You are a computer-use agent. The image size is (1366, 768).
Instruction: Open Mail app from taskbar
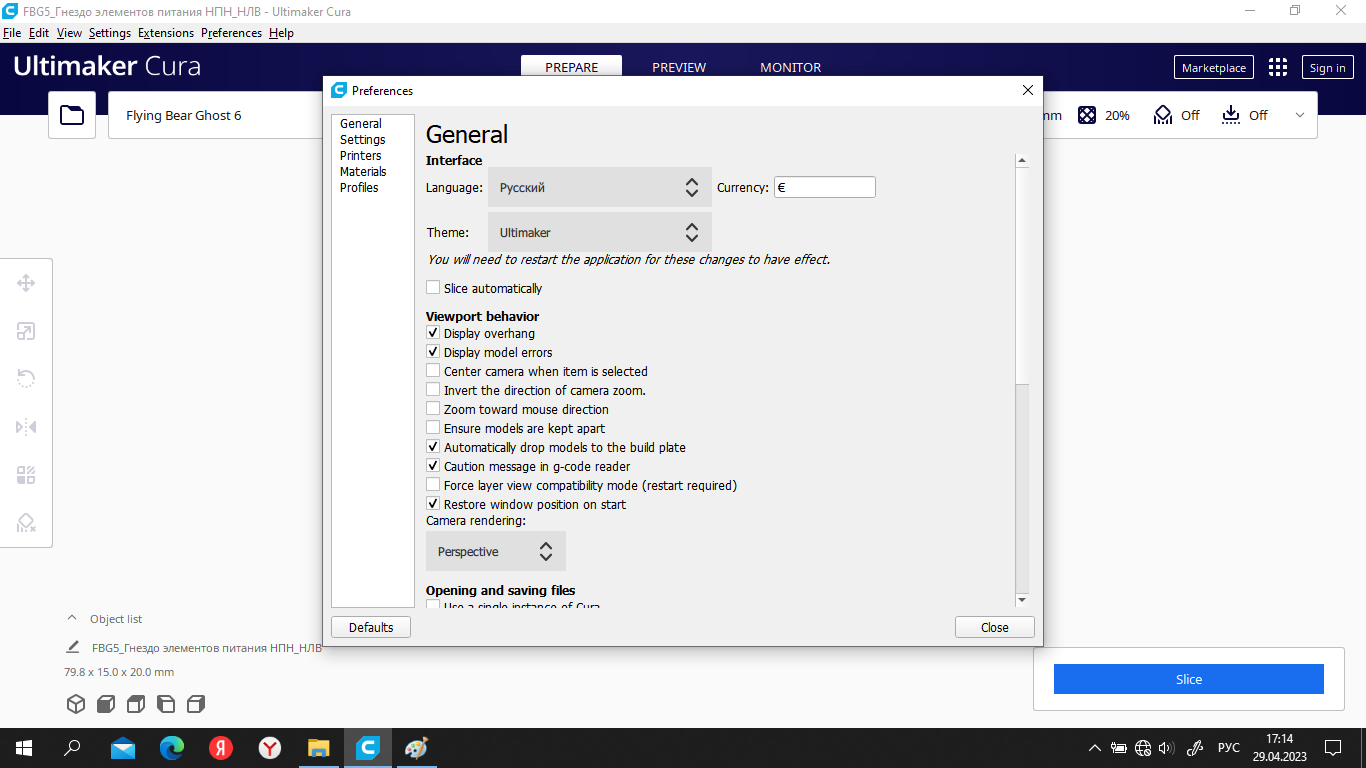click(x=123, y=747)
